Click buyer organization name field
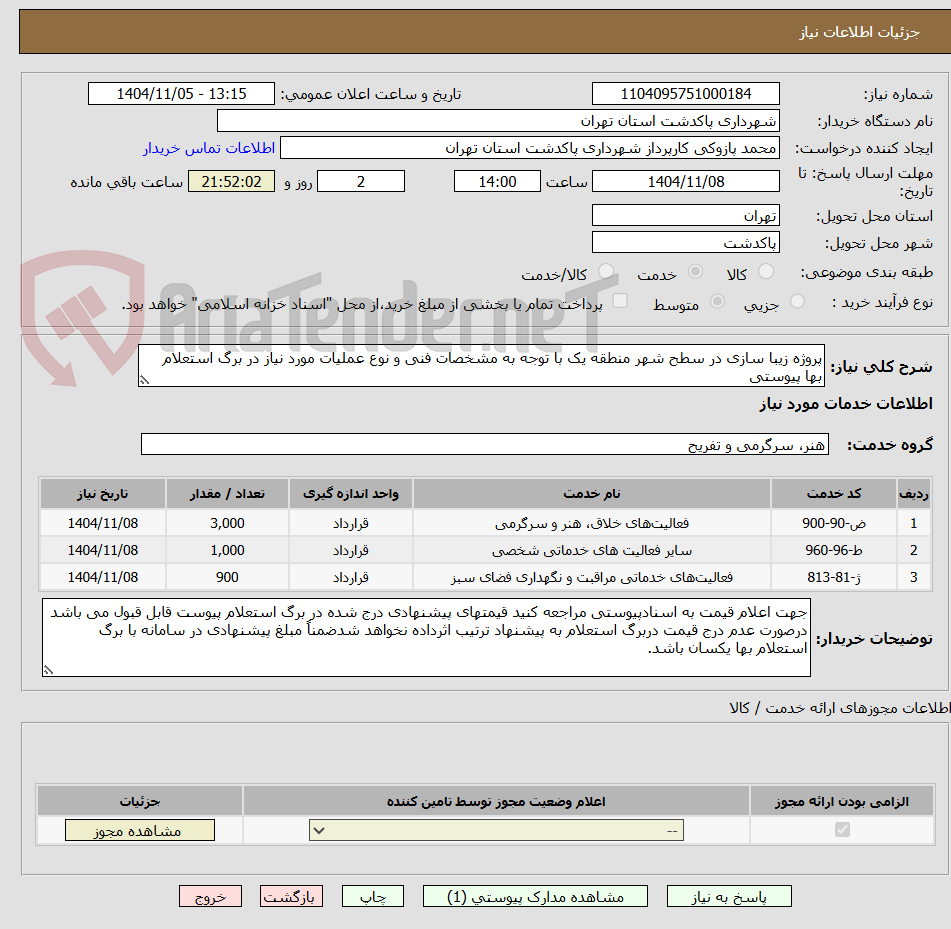Screen dimensions: 951x929 pos(498,121)
